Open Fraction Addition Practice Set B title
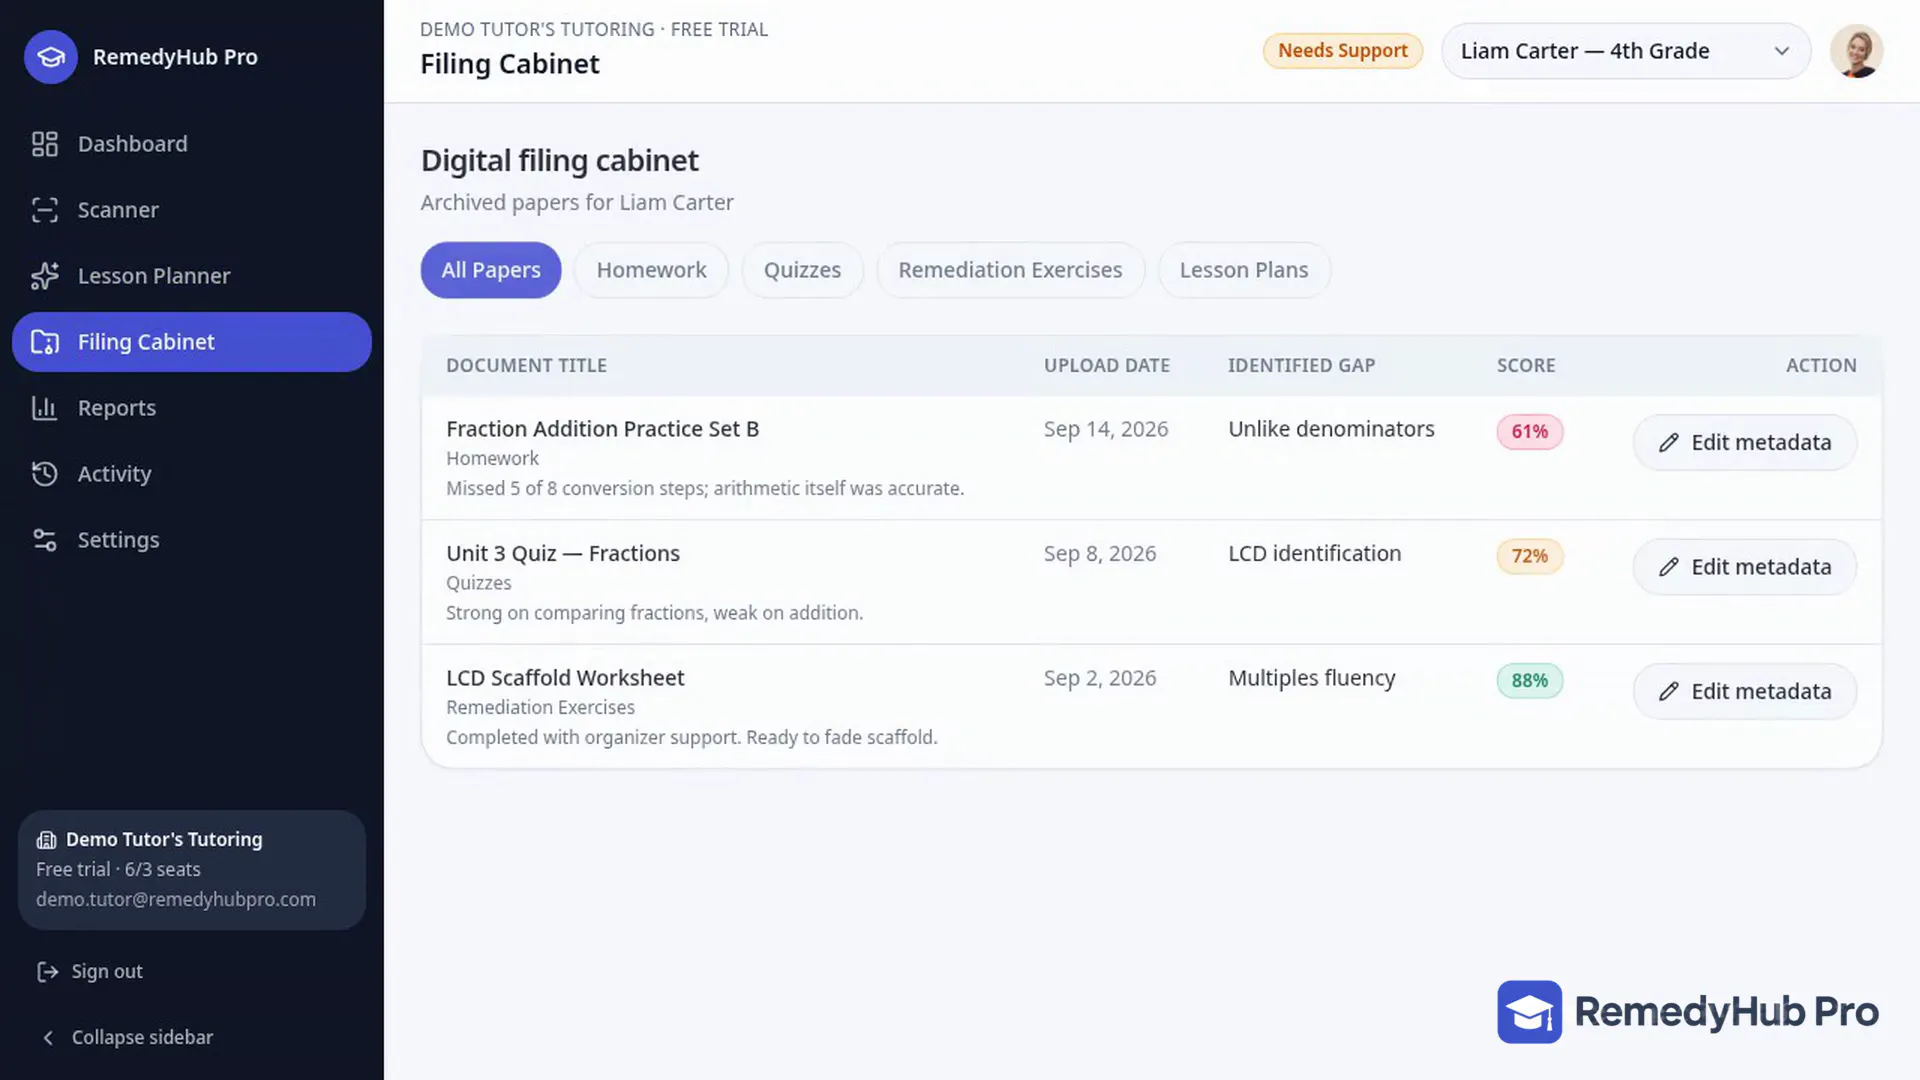 click(603, 429)
